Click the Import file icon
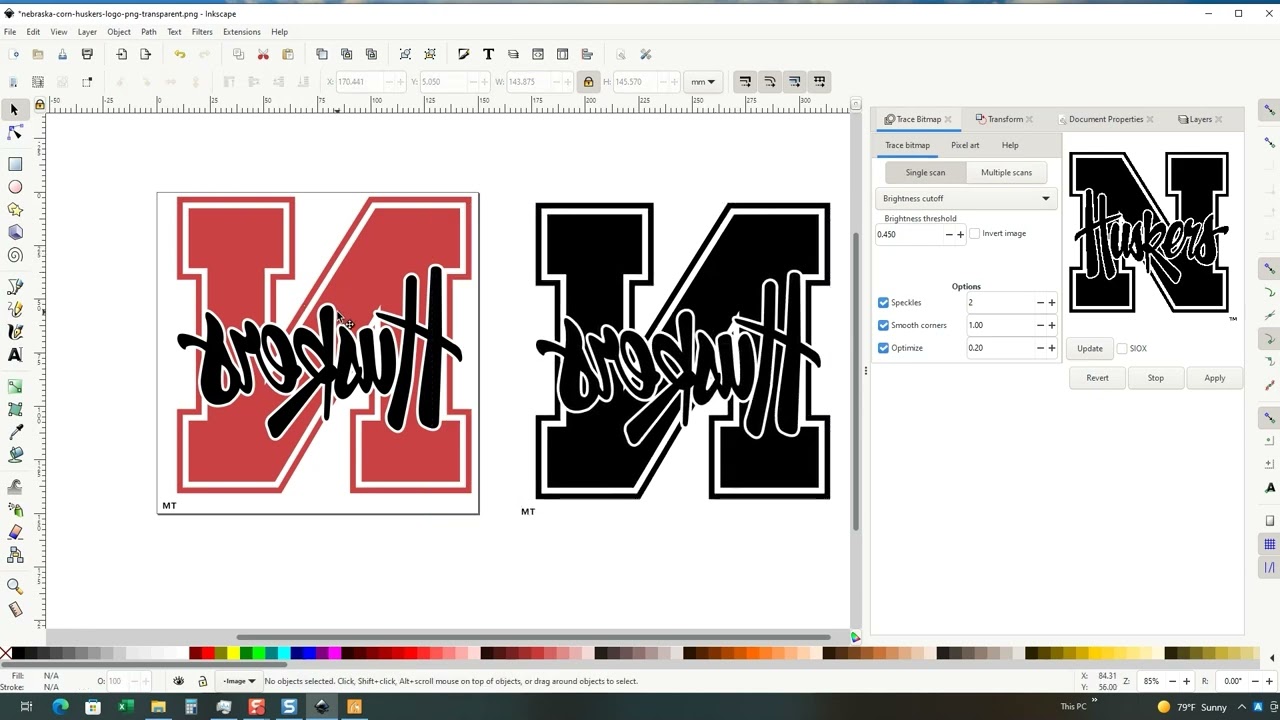The width and height of the screenshot is (1280, 720). pyautogui.click(x=122, y=54)
